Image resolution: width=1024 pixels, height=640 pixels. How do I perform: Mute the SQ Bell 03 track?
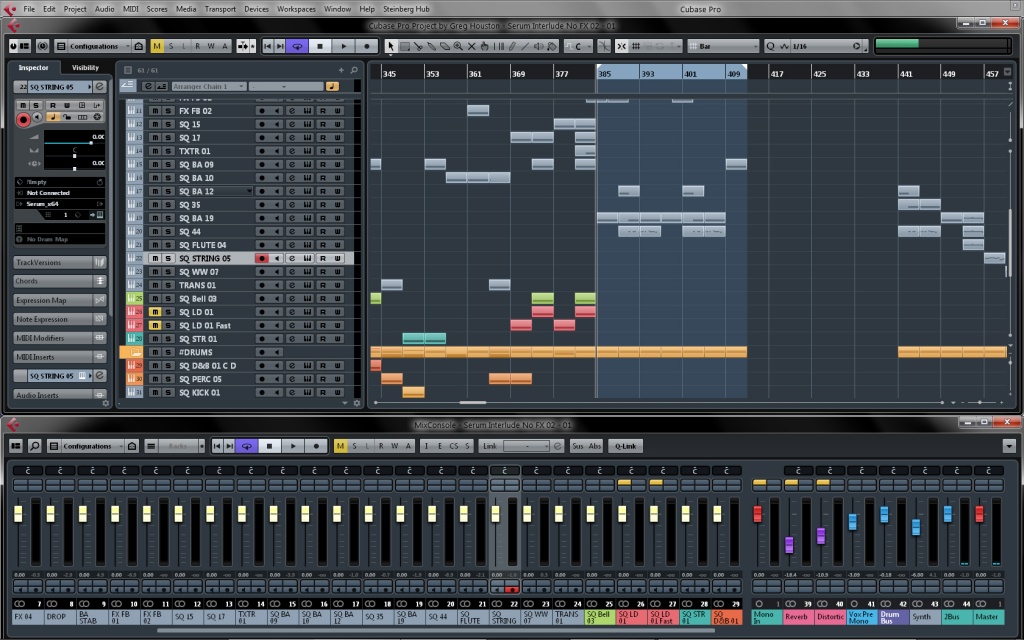click(155, 299)
